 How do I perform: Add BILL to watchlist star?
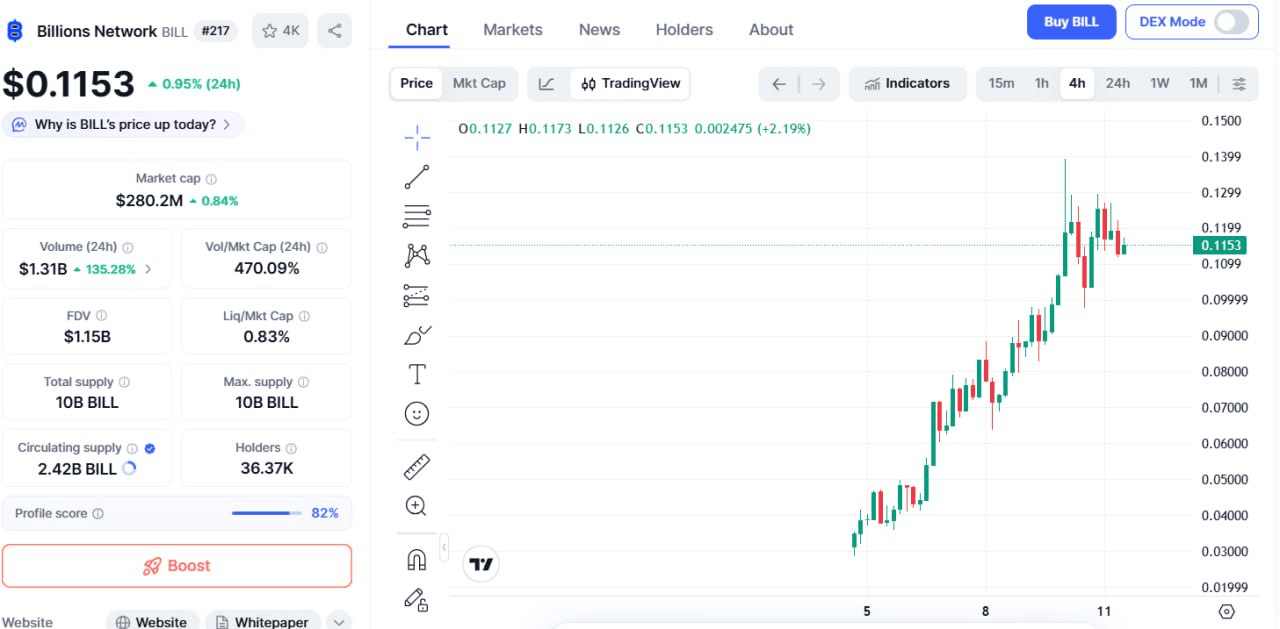pos(280,31)
